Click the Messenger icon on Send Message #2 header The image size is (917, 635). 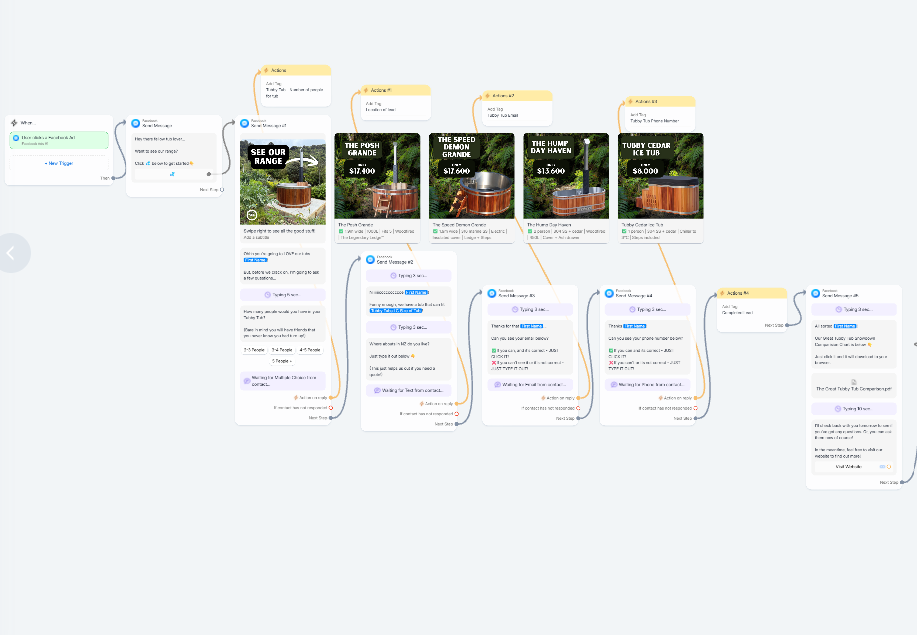(x=371, y=260)
